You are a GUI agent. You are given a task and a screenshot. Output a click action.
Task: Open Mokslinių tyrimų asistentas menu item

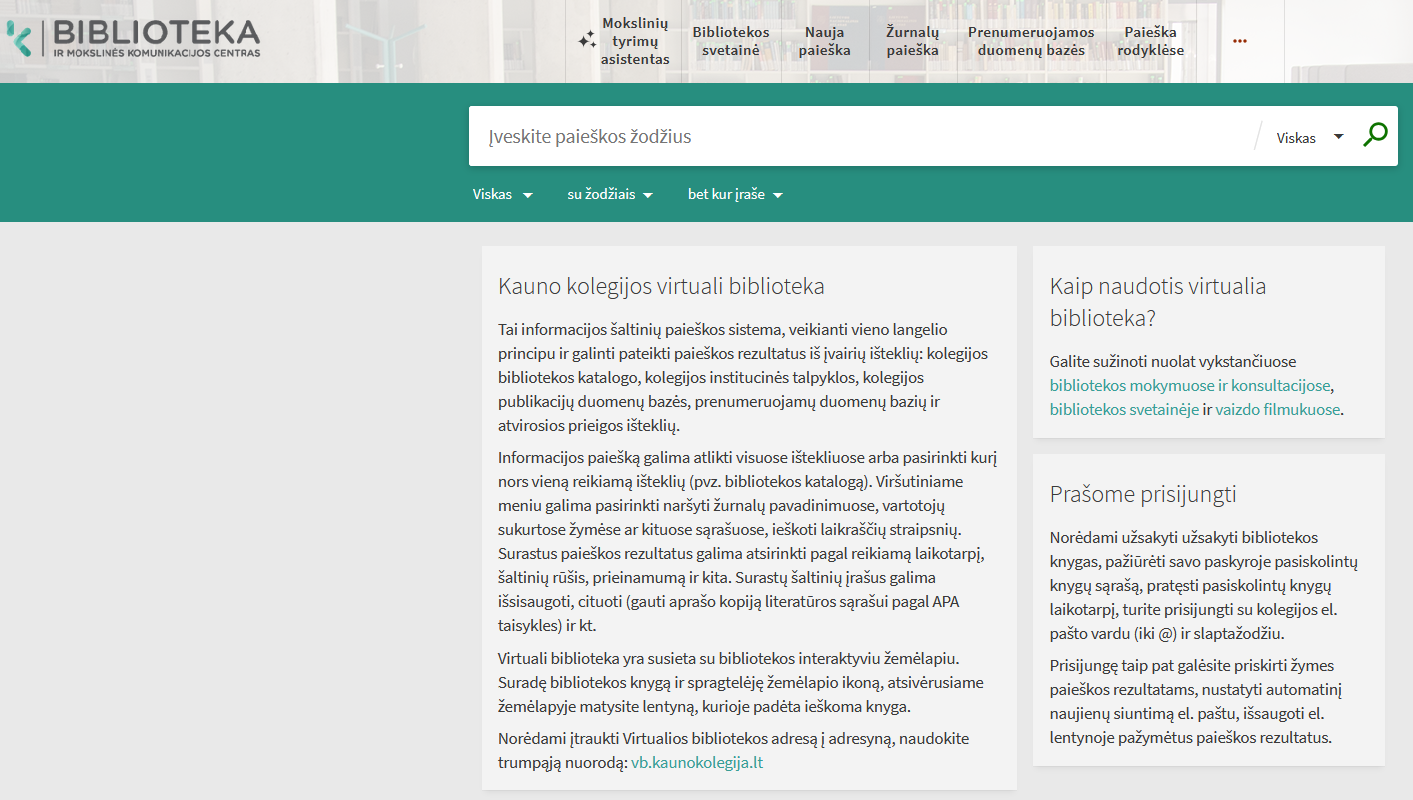pyautogui.click(x=635, y=41)
